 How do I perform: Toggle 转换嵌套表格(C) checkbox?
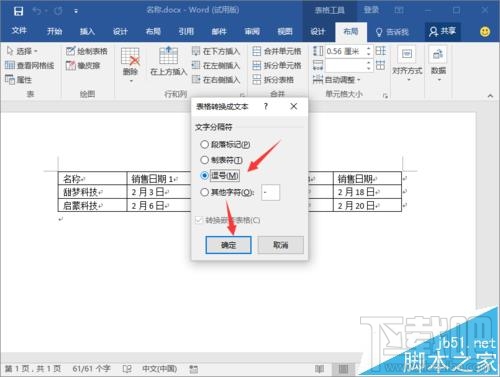click(x=228, y=220)
